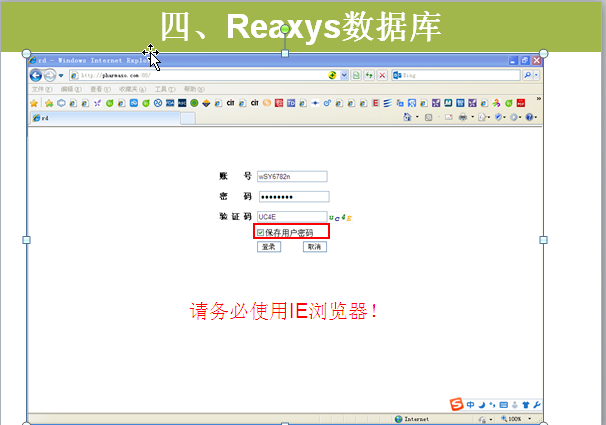This screenshot has width=606, height=425.
Task: Click the IE Forward arrow button
Action: point(49,75)
